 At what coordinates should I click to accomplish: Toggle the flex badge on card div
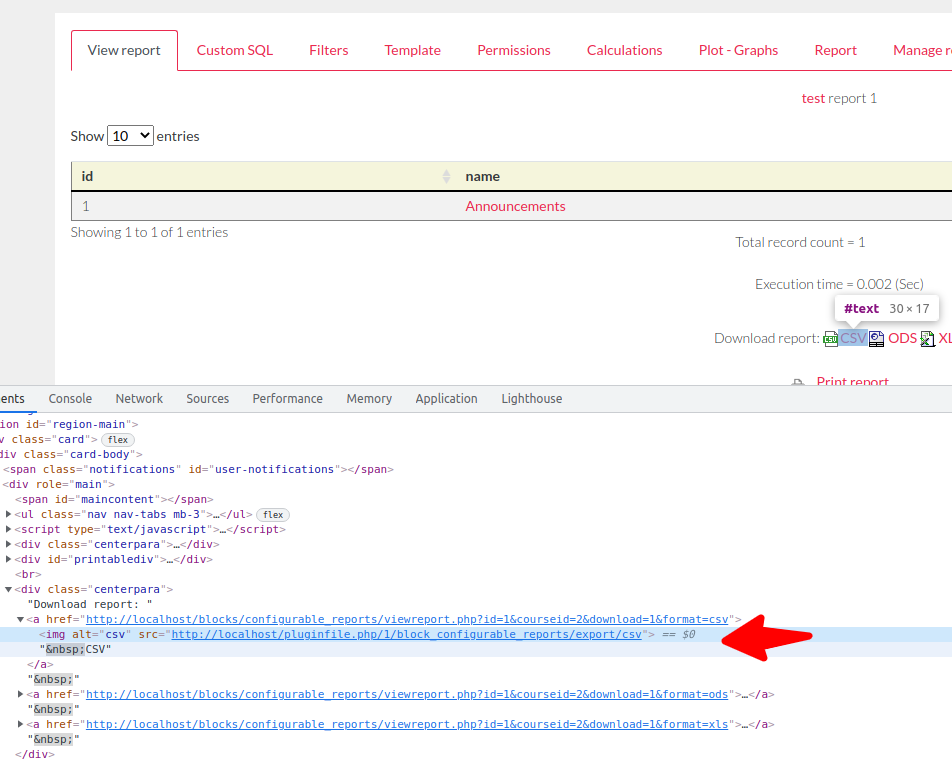pyautogui.click(x=118, y=439)
